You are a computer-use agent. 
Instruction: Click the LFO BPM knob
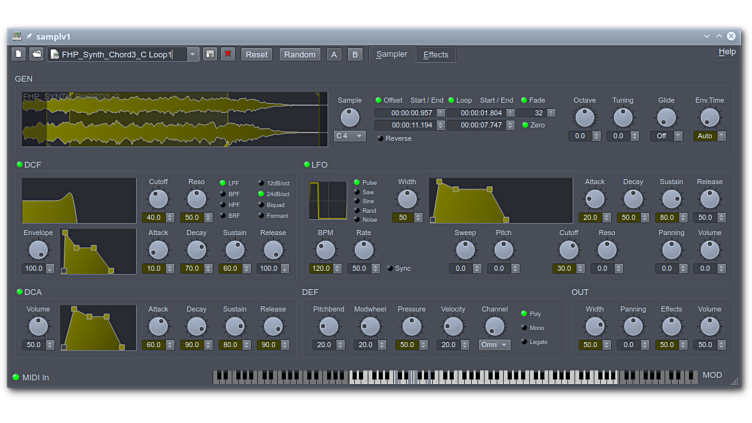[325, 250]
